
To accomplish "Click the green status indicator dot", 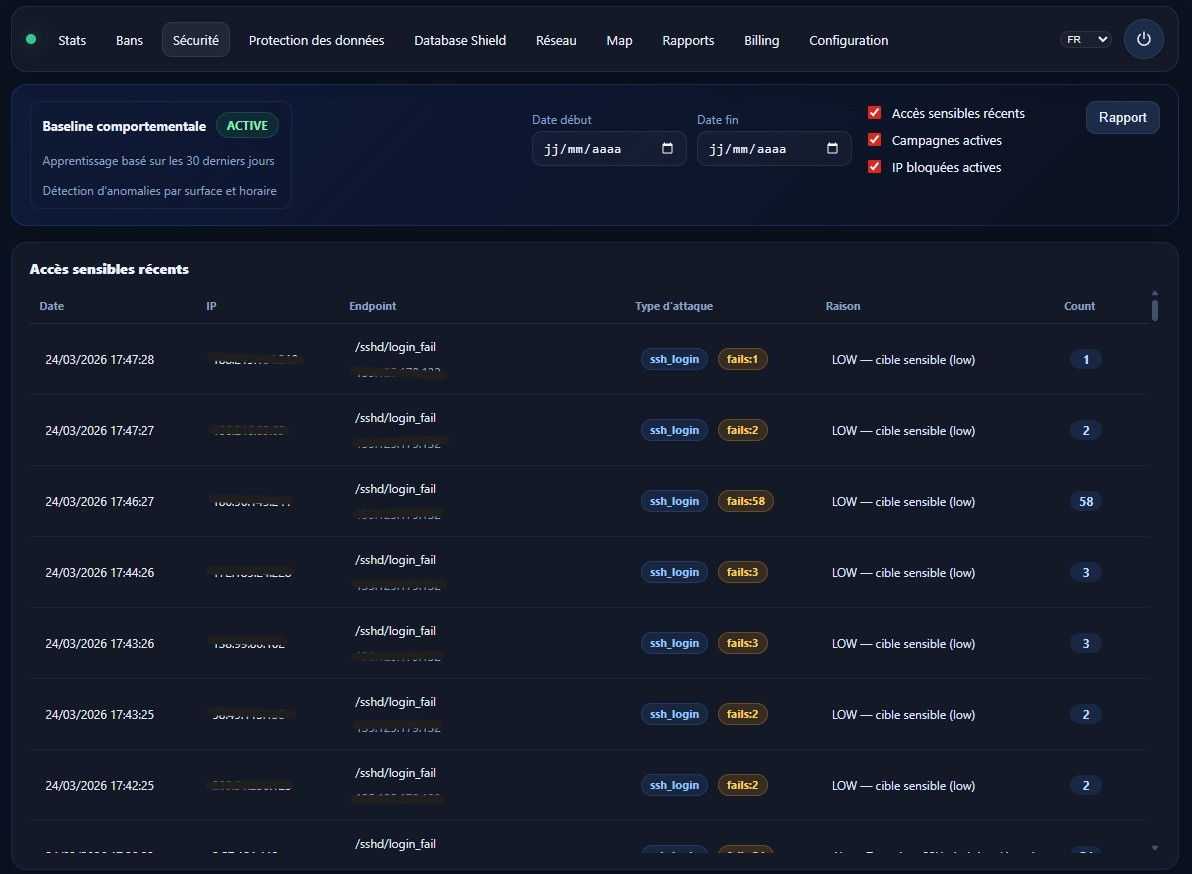I will [x=31, y=40].
